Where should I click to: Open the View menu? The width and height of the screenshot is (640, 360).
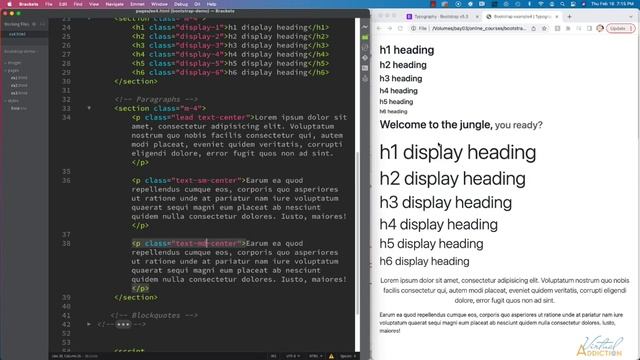pos(94,4)
